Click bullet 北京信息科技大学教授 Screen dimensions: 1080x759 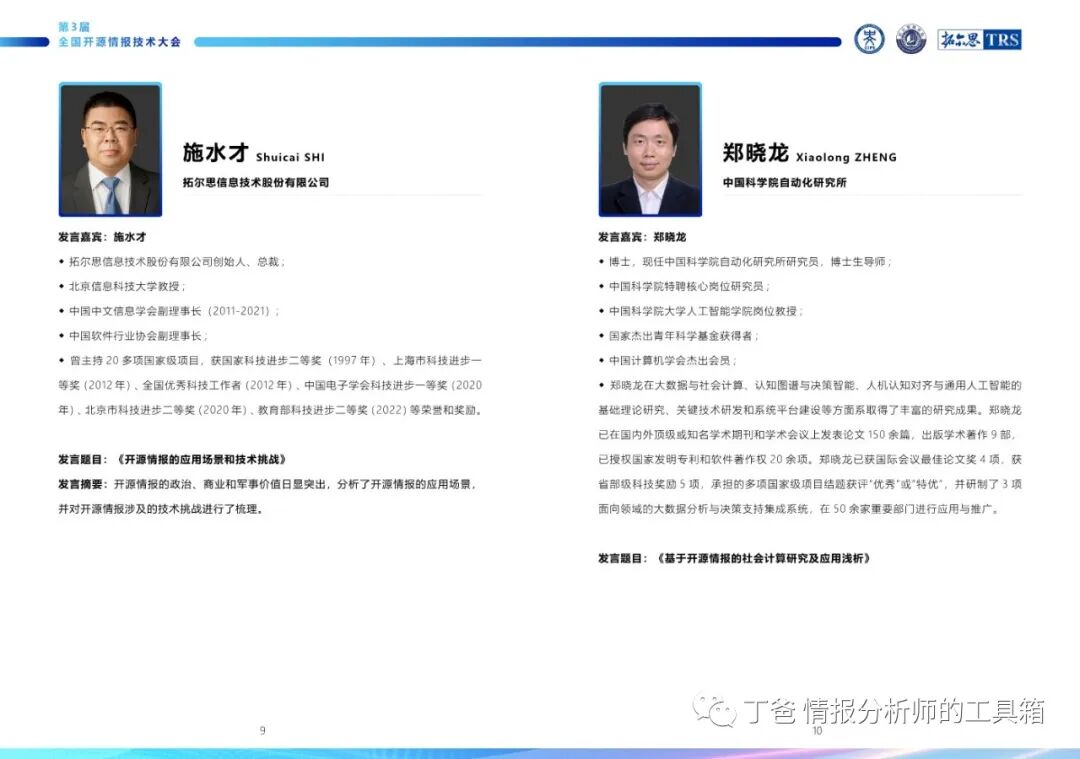(x=122, y=287)
